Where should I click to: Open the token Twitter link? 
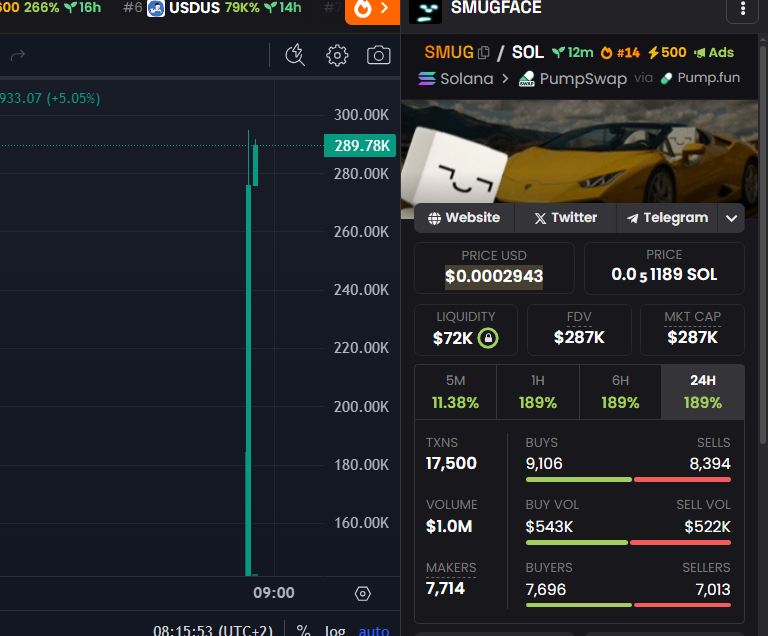click(565, 218)
